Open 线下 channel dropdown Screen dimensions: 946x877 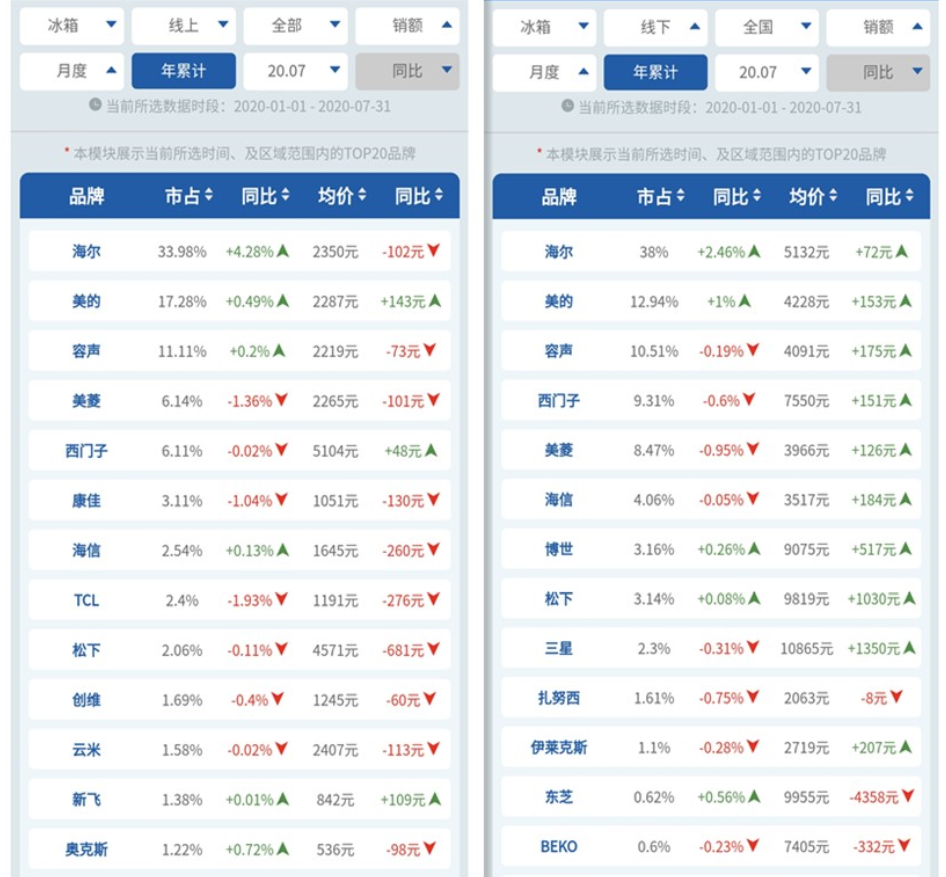(x=655, y=27)
